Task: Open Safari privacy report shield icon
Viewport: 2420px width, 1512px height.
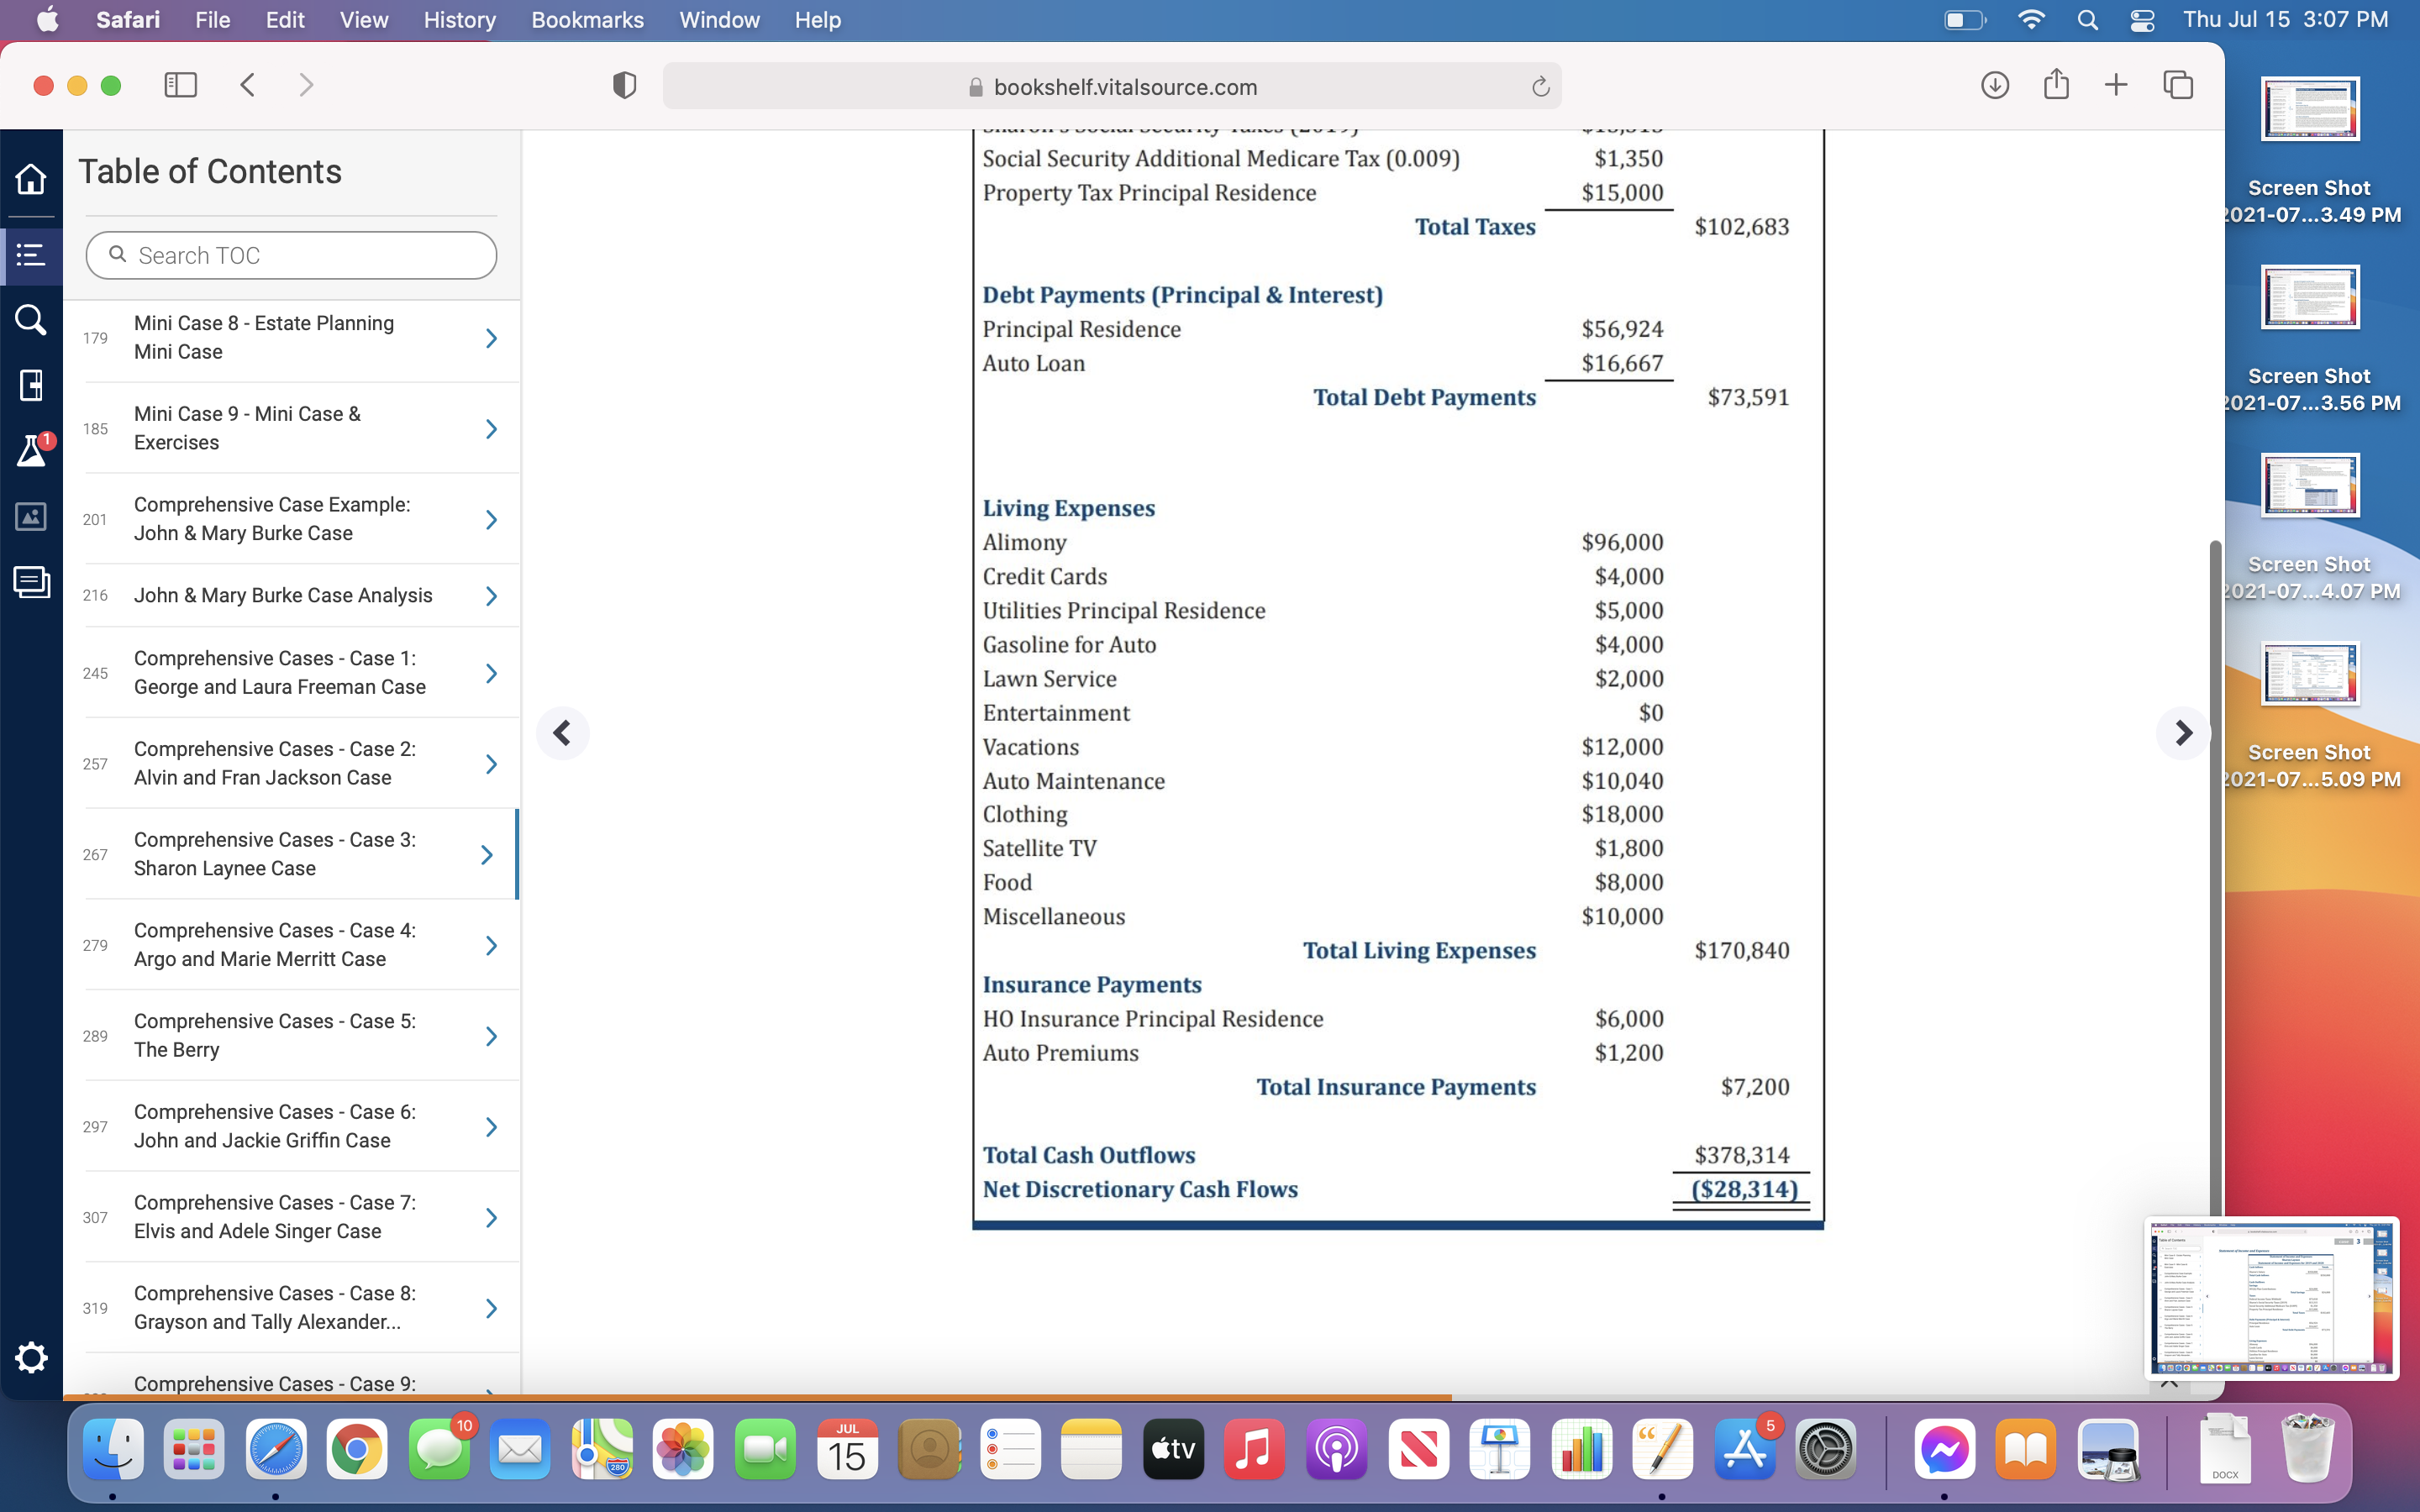Action: pos(624,86)
